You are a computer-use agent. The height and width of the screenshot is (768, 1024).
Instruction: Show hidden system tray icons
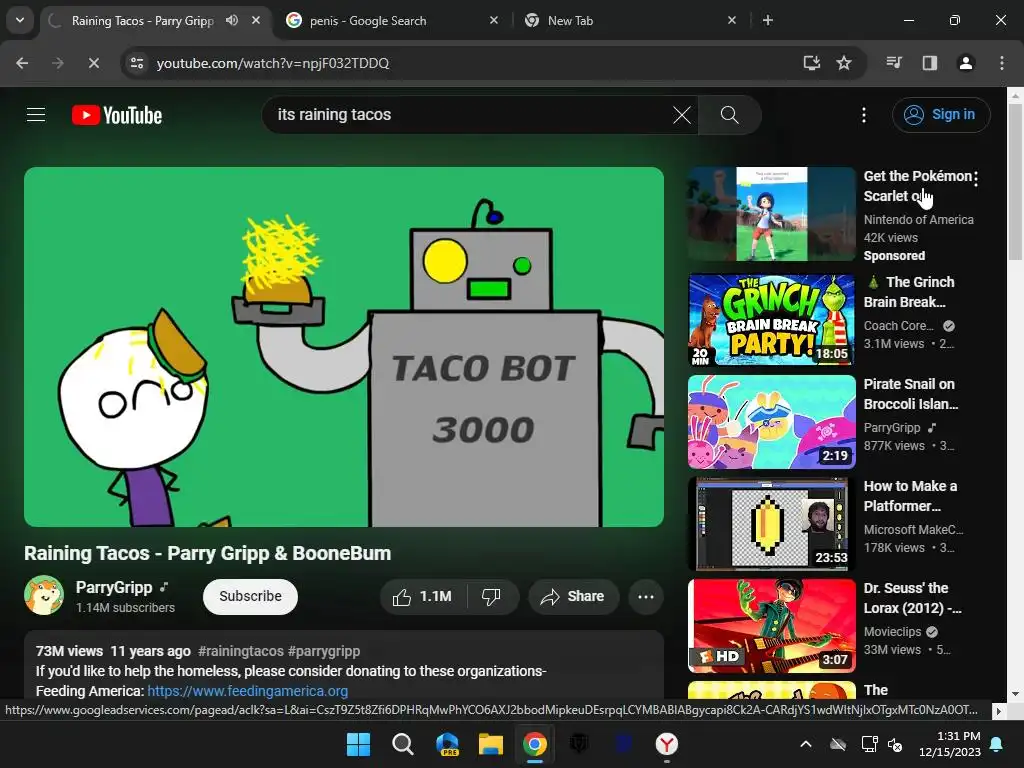click(x=806, y=744)
